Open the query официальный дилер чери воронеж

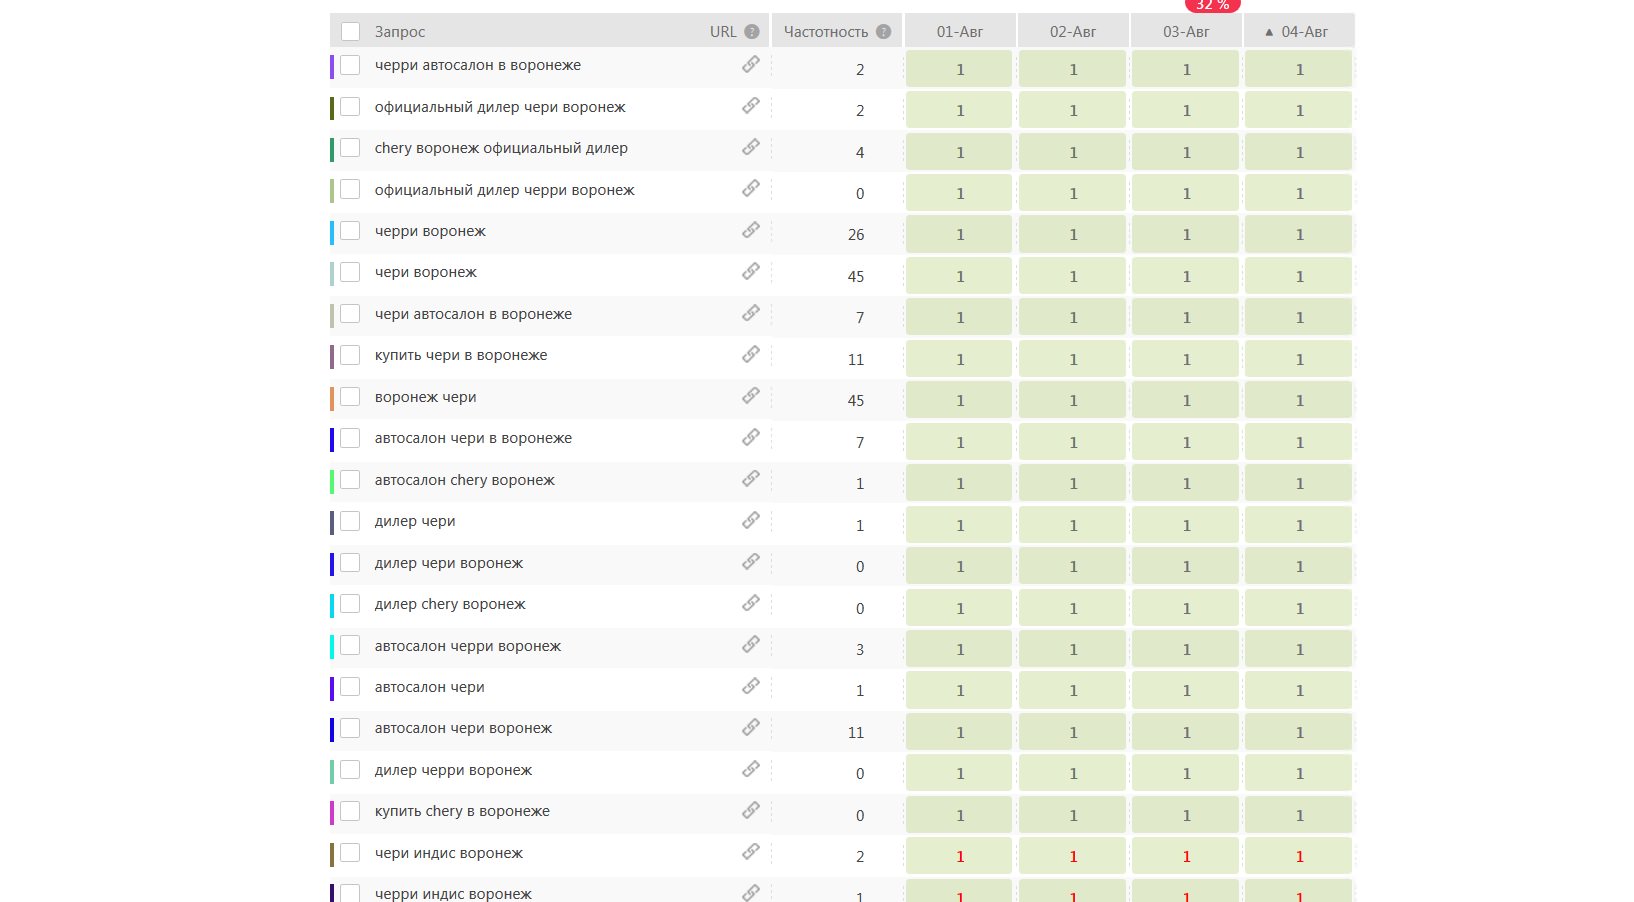[x=500, y=107]
